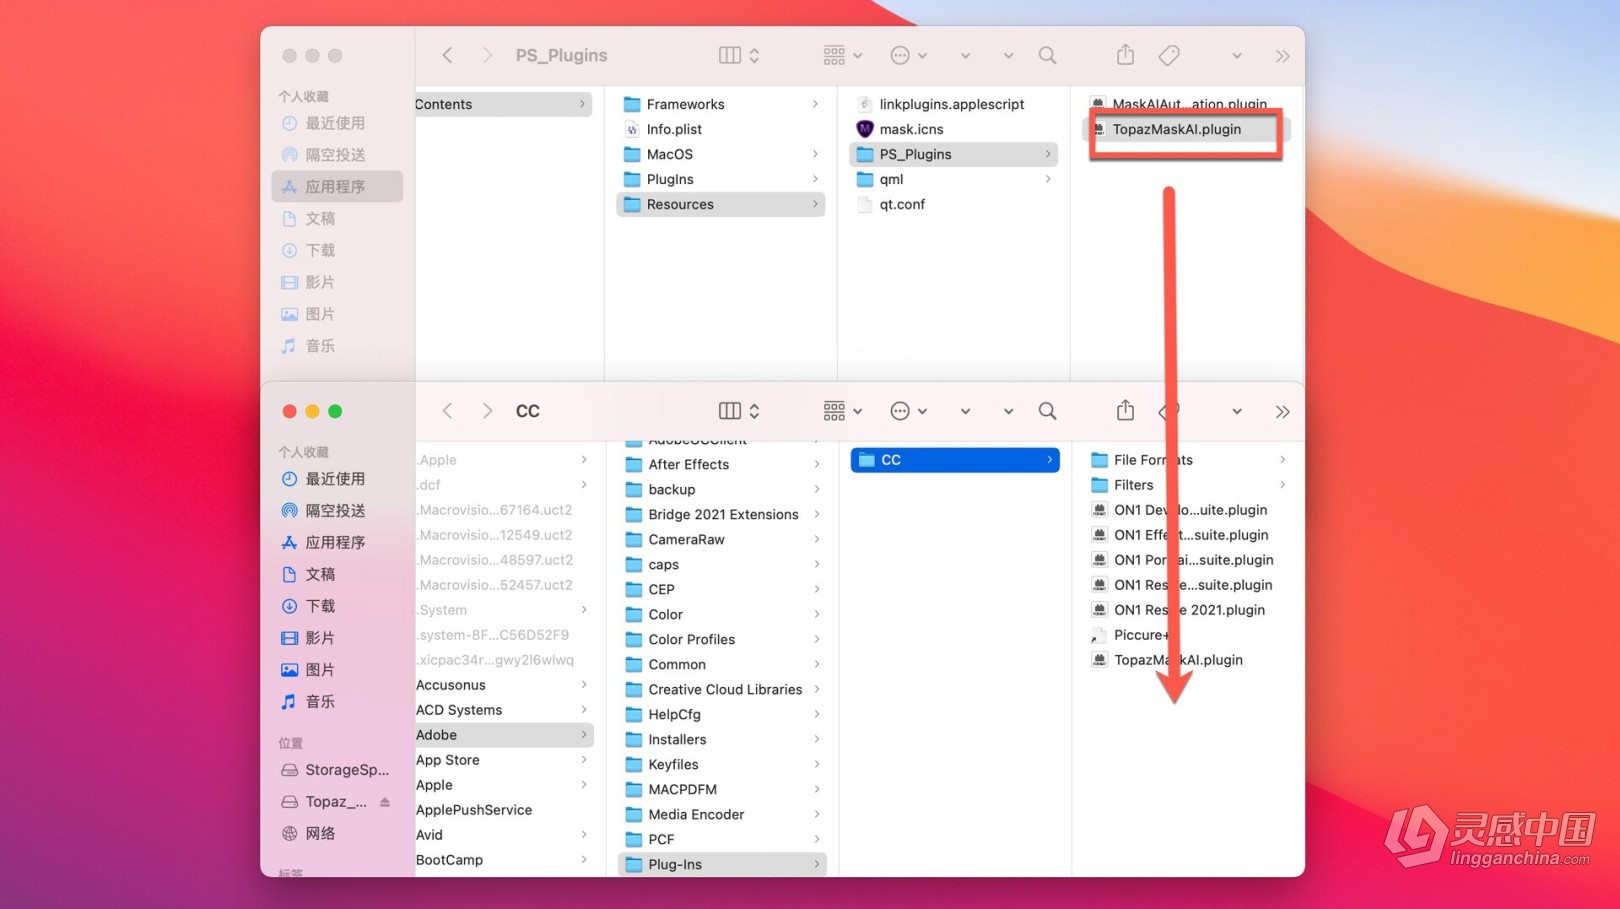The width and height of the screenshot is (1620, 909).
Task: Select ON1 Resize 2021.plugin
Action: tap(1188, 610)
